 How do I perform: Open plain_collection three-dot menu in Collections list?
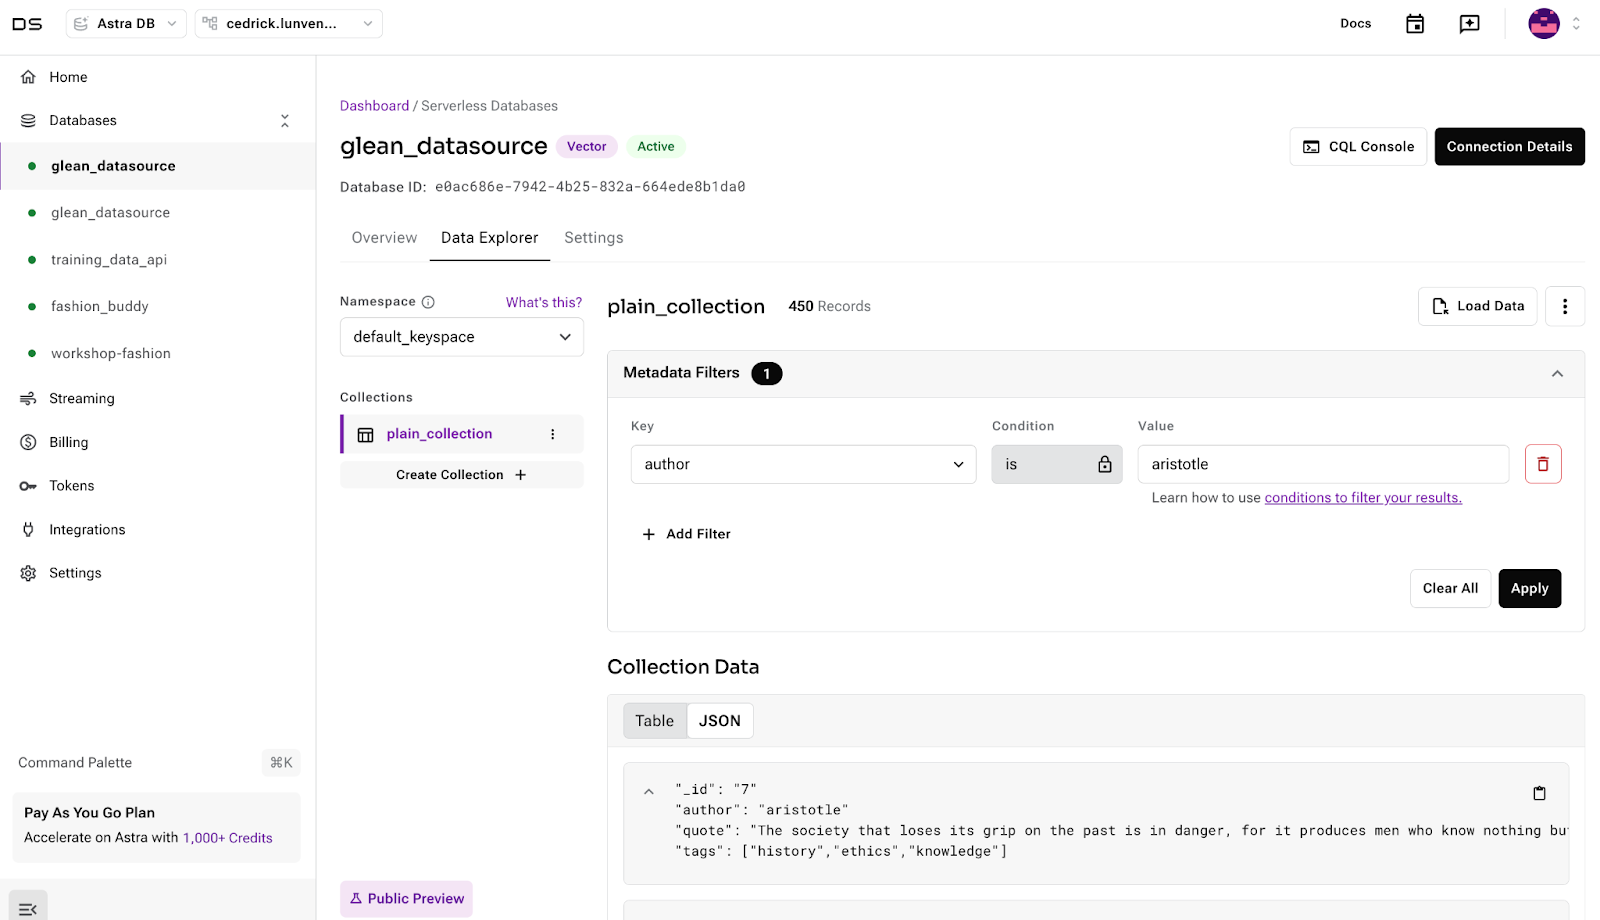point(552,434)
